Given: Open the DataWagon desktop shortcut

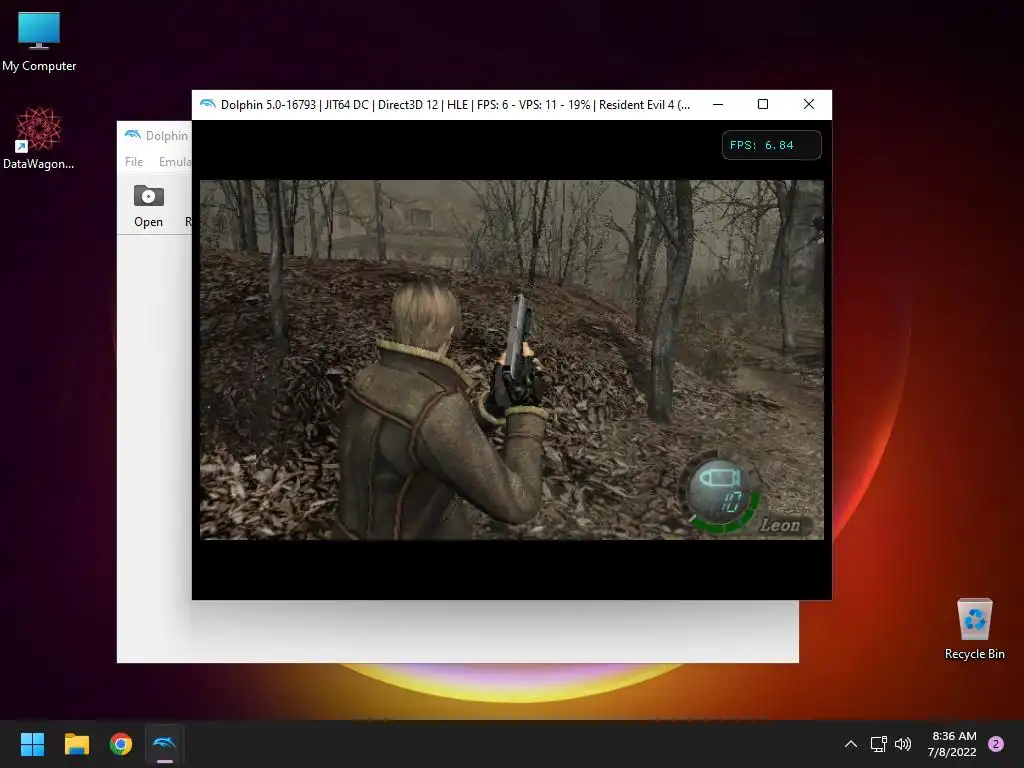Looking at the screenshot, I should click(x=39, y=138).
